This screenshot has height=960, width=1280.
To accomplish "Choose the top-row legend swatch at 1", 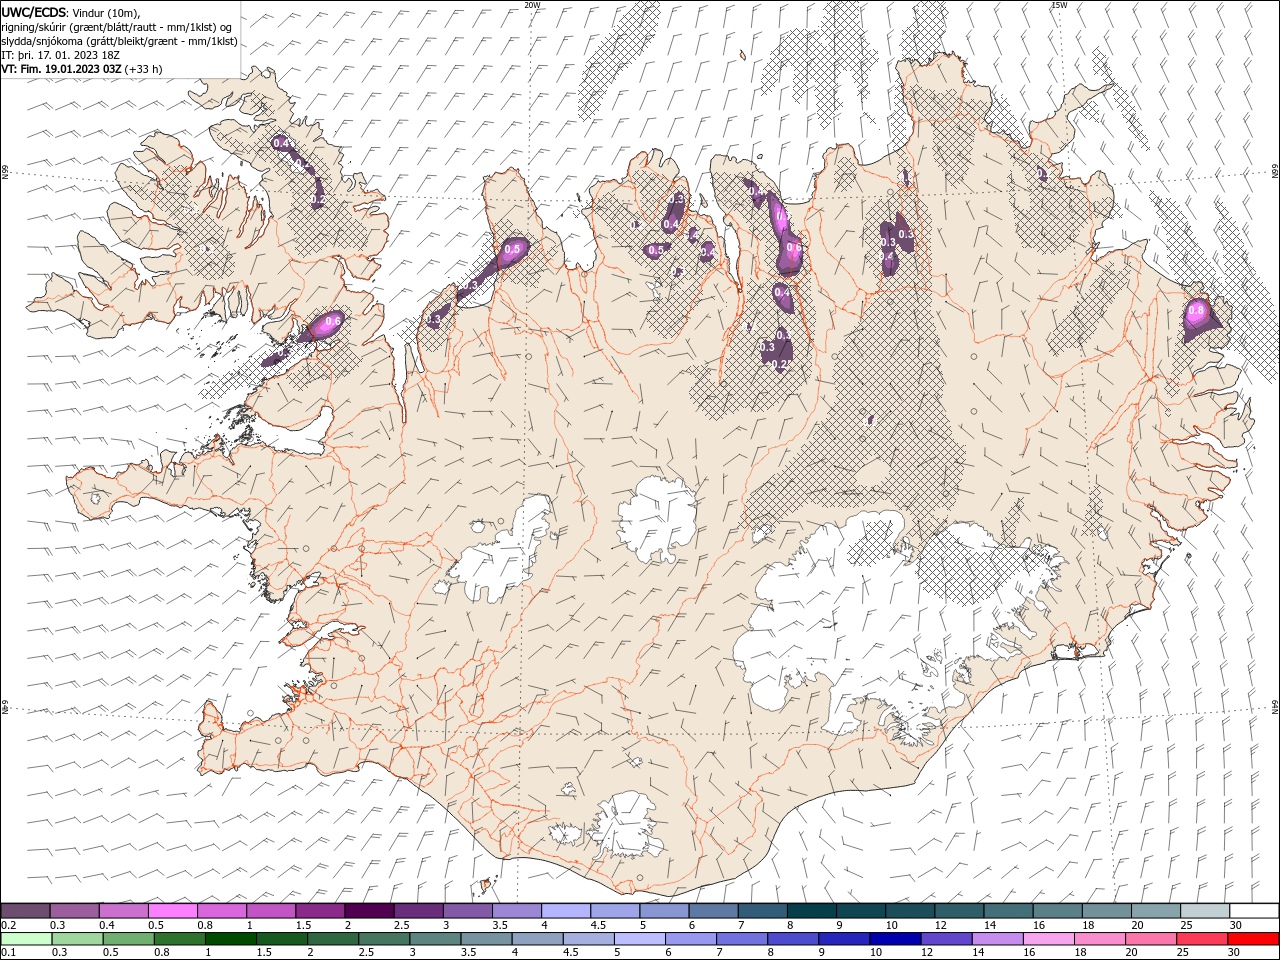I will click(x=271, y=910).
